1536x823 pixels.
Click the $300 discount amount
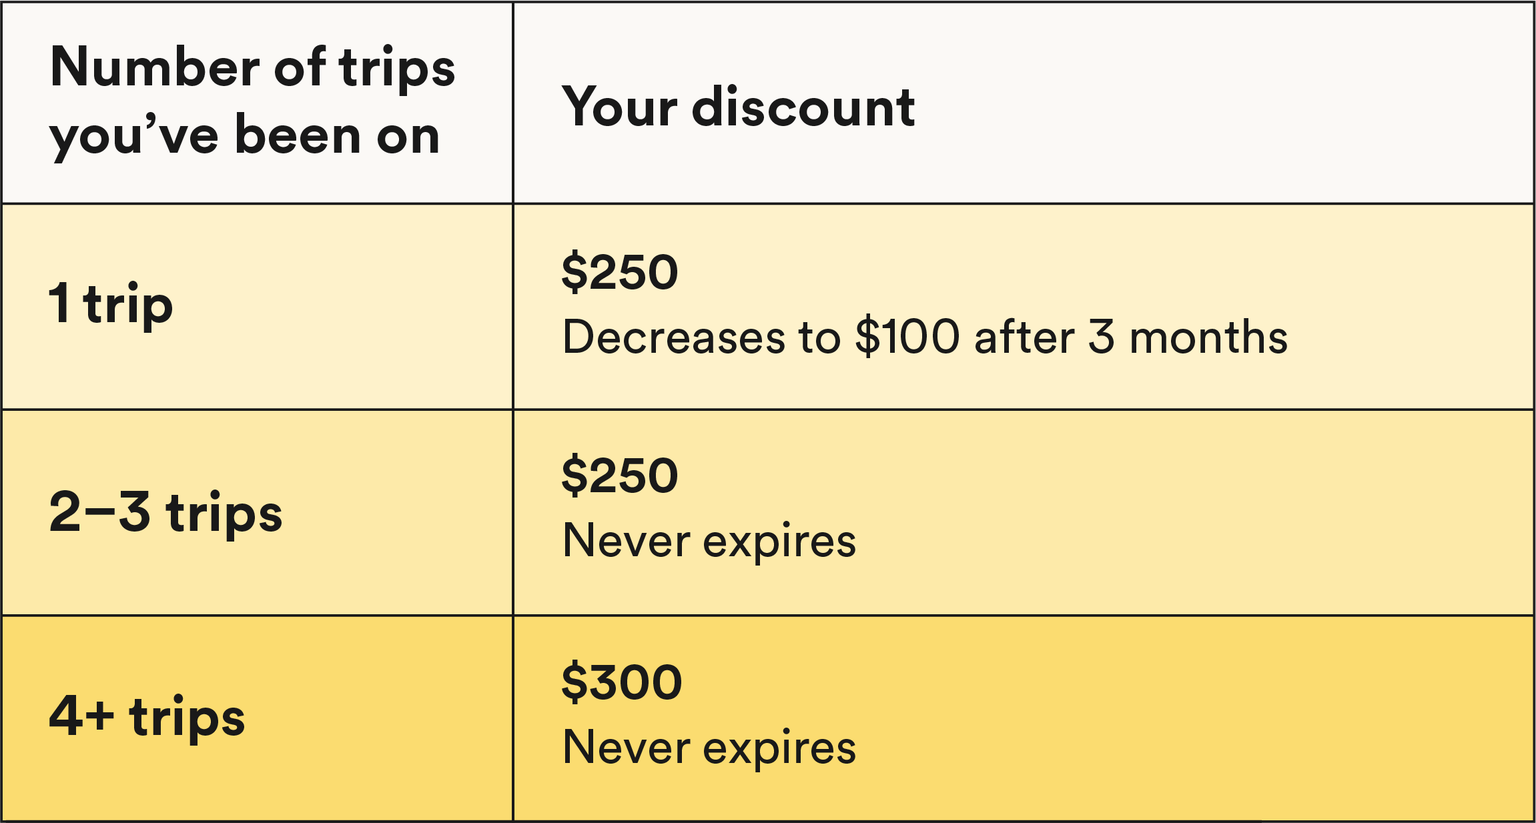(622, 682)
